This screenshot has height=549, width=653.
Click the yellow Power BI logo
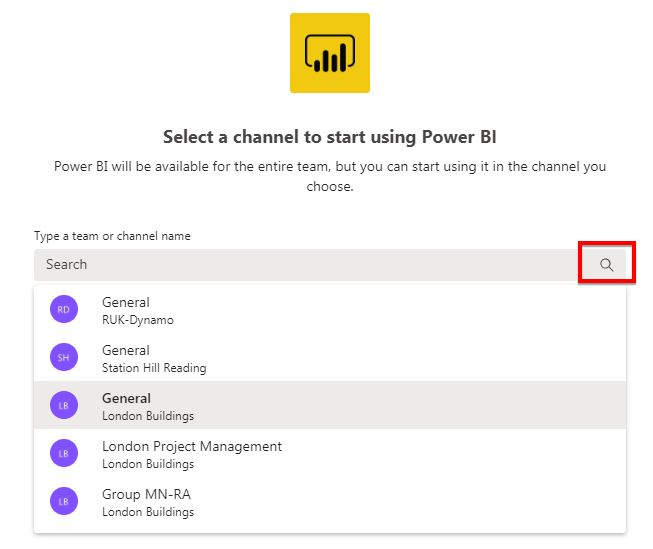(x=330, y=53)
